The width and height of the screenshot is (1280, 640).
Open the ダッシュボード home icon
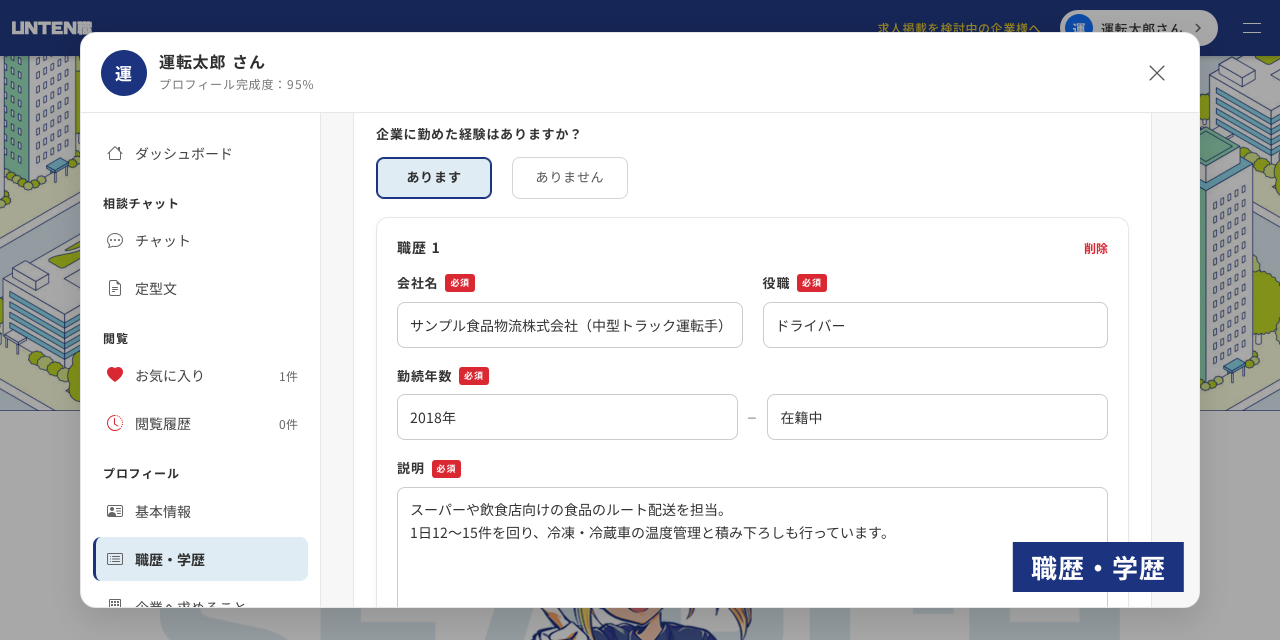[x=115, y=153]
